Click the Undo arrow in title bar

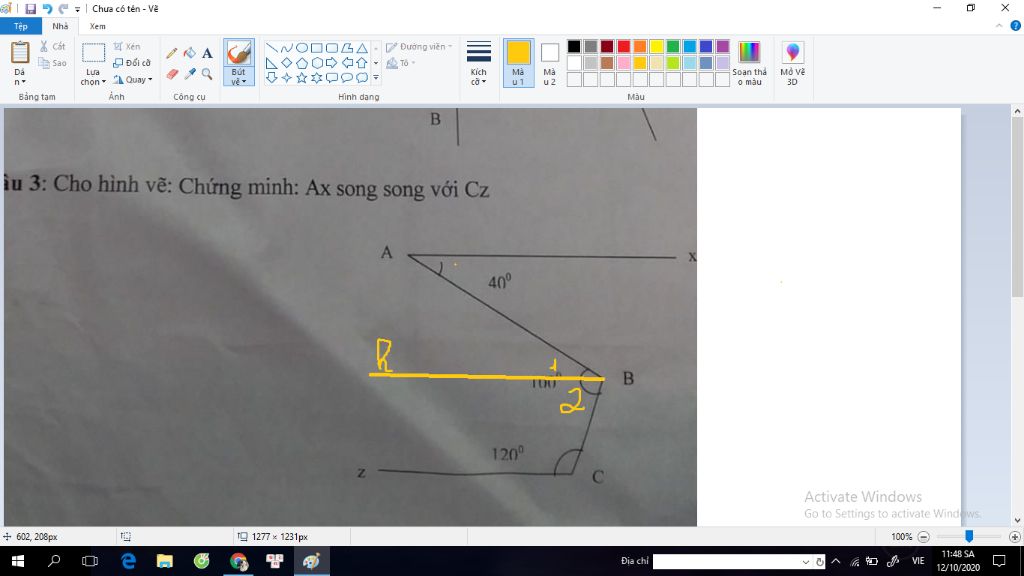click(x=47, y=8)
